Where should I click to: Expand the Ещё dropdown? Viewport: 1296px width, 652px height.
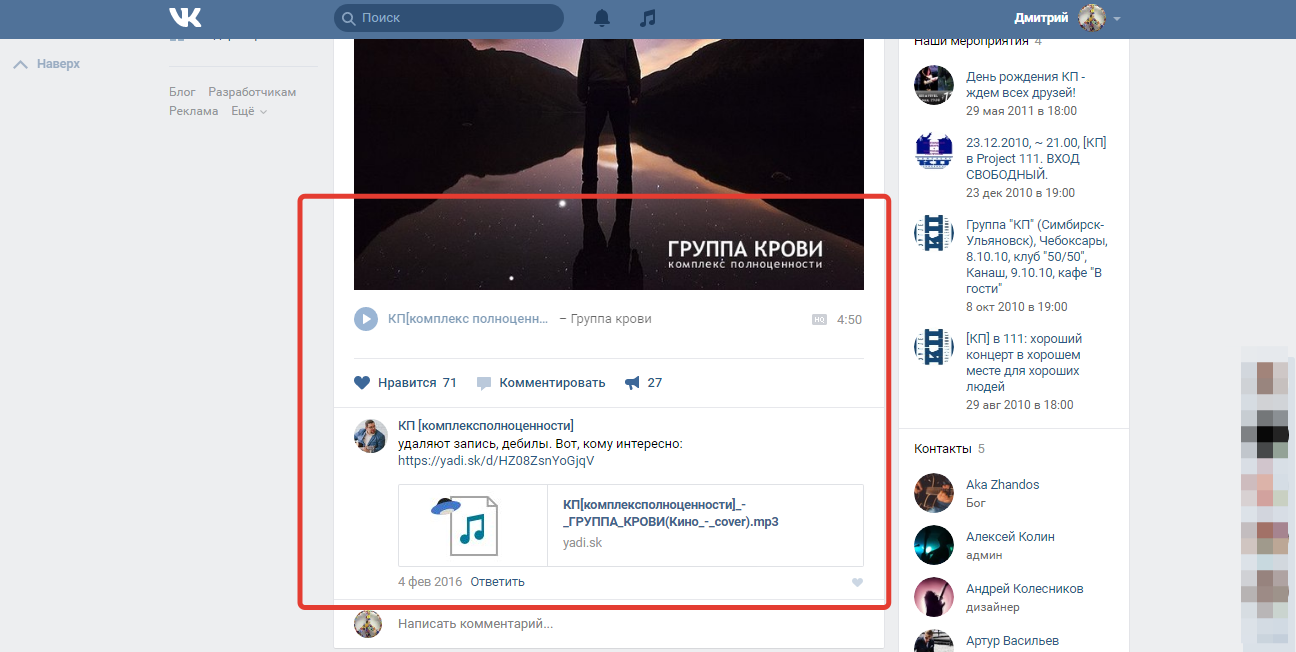[249, 111]
